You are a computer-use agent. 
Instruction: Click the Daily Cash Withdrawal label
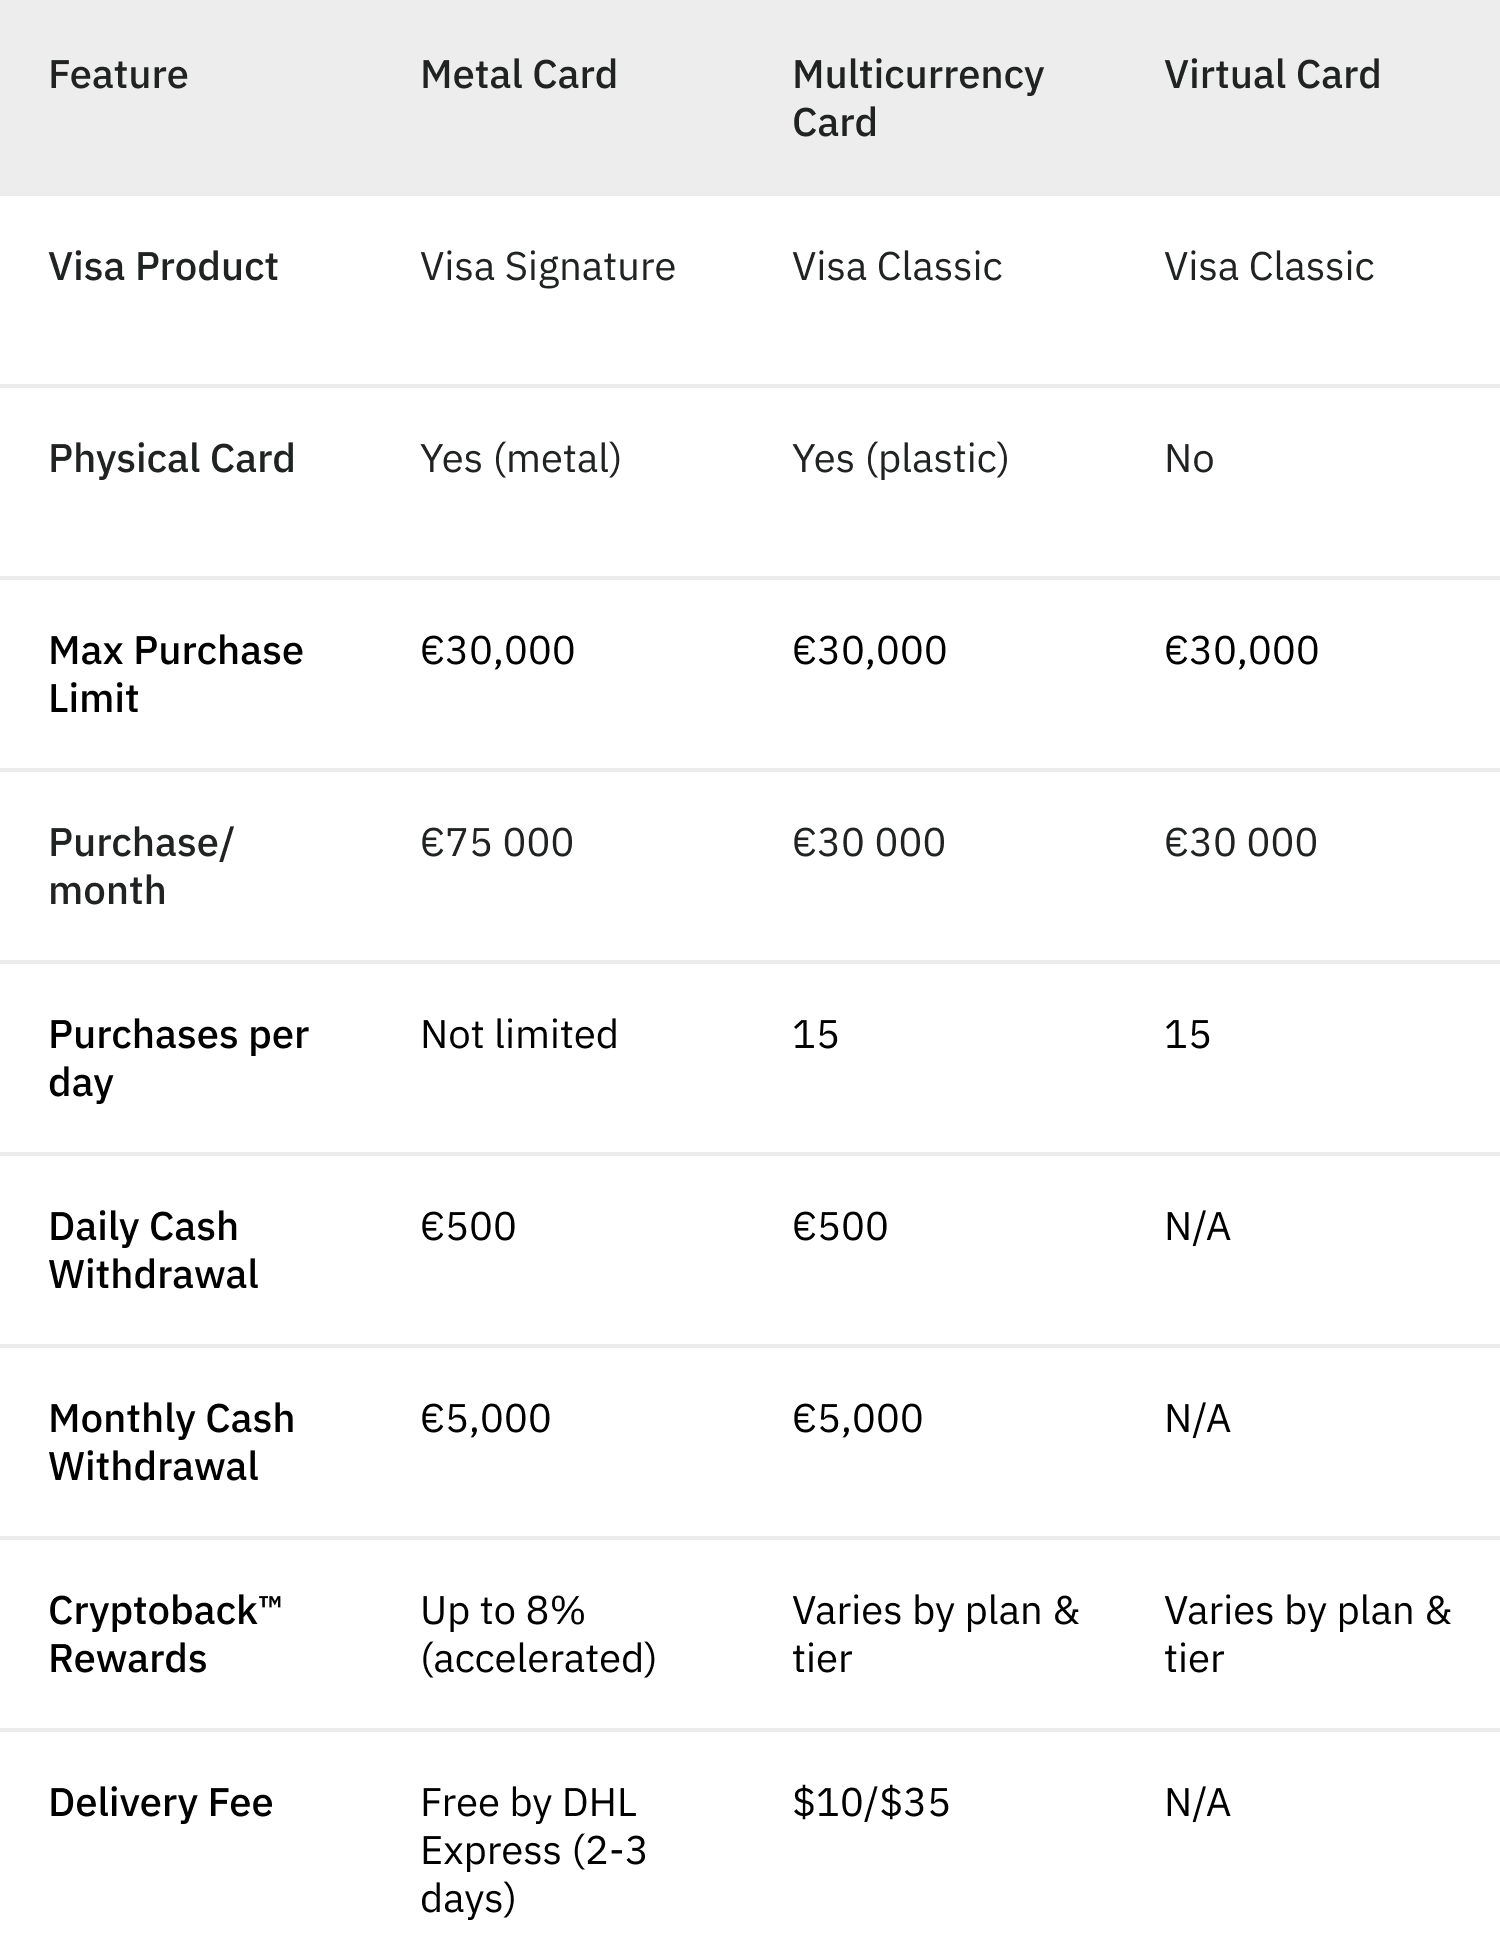[x=153, y=1250]
